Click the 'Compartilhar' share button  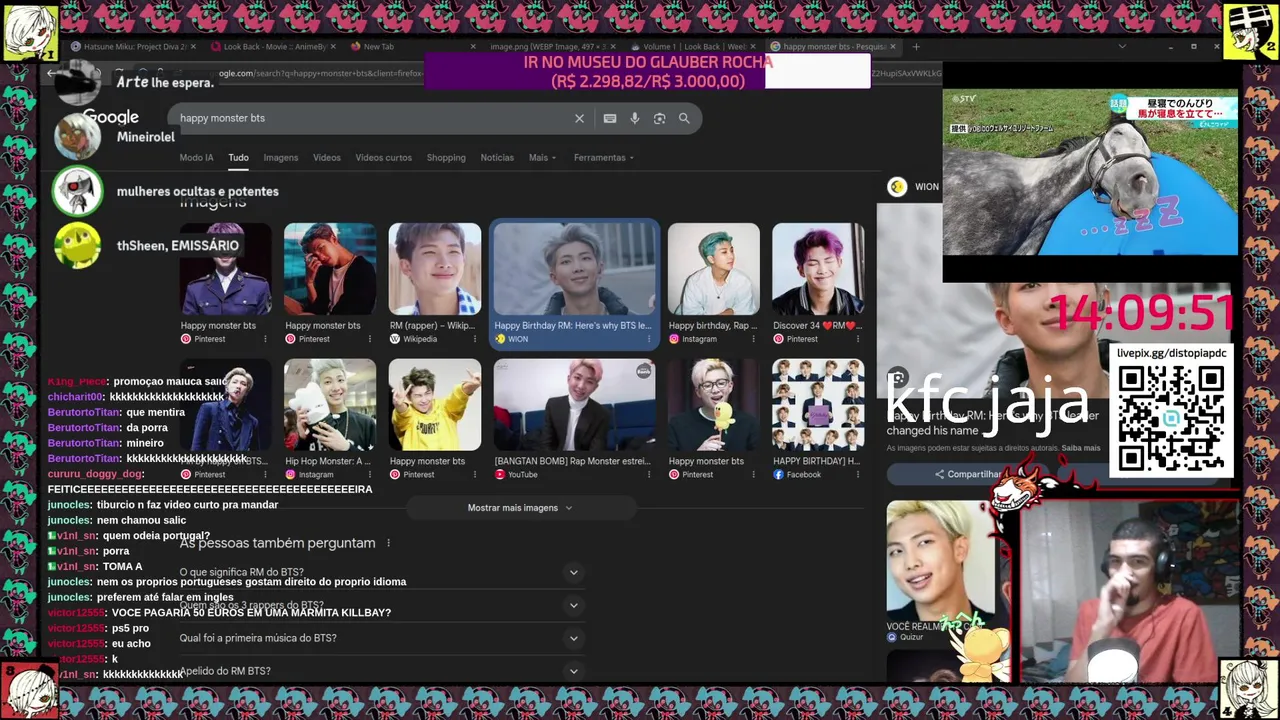point(968,474)
